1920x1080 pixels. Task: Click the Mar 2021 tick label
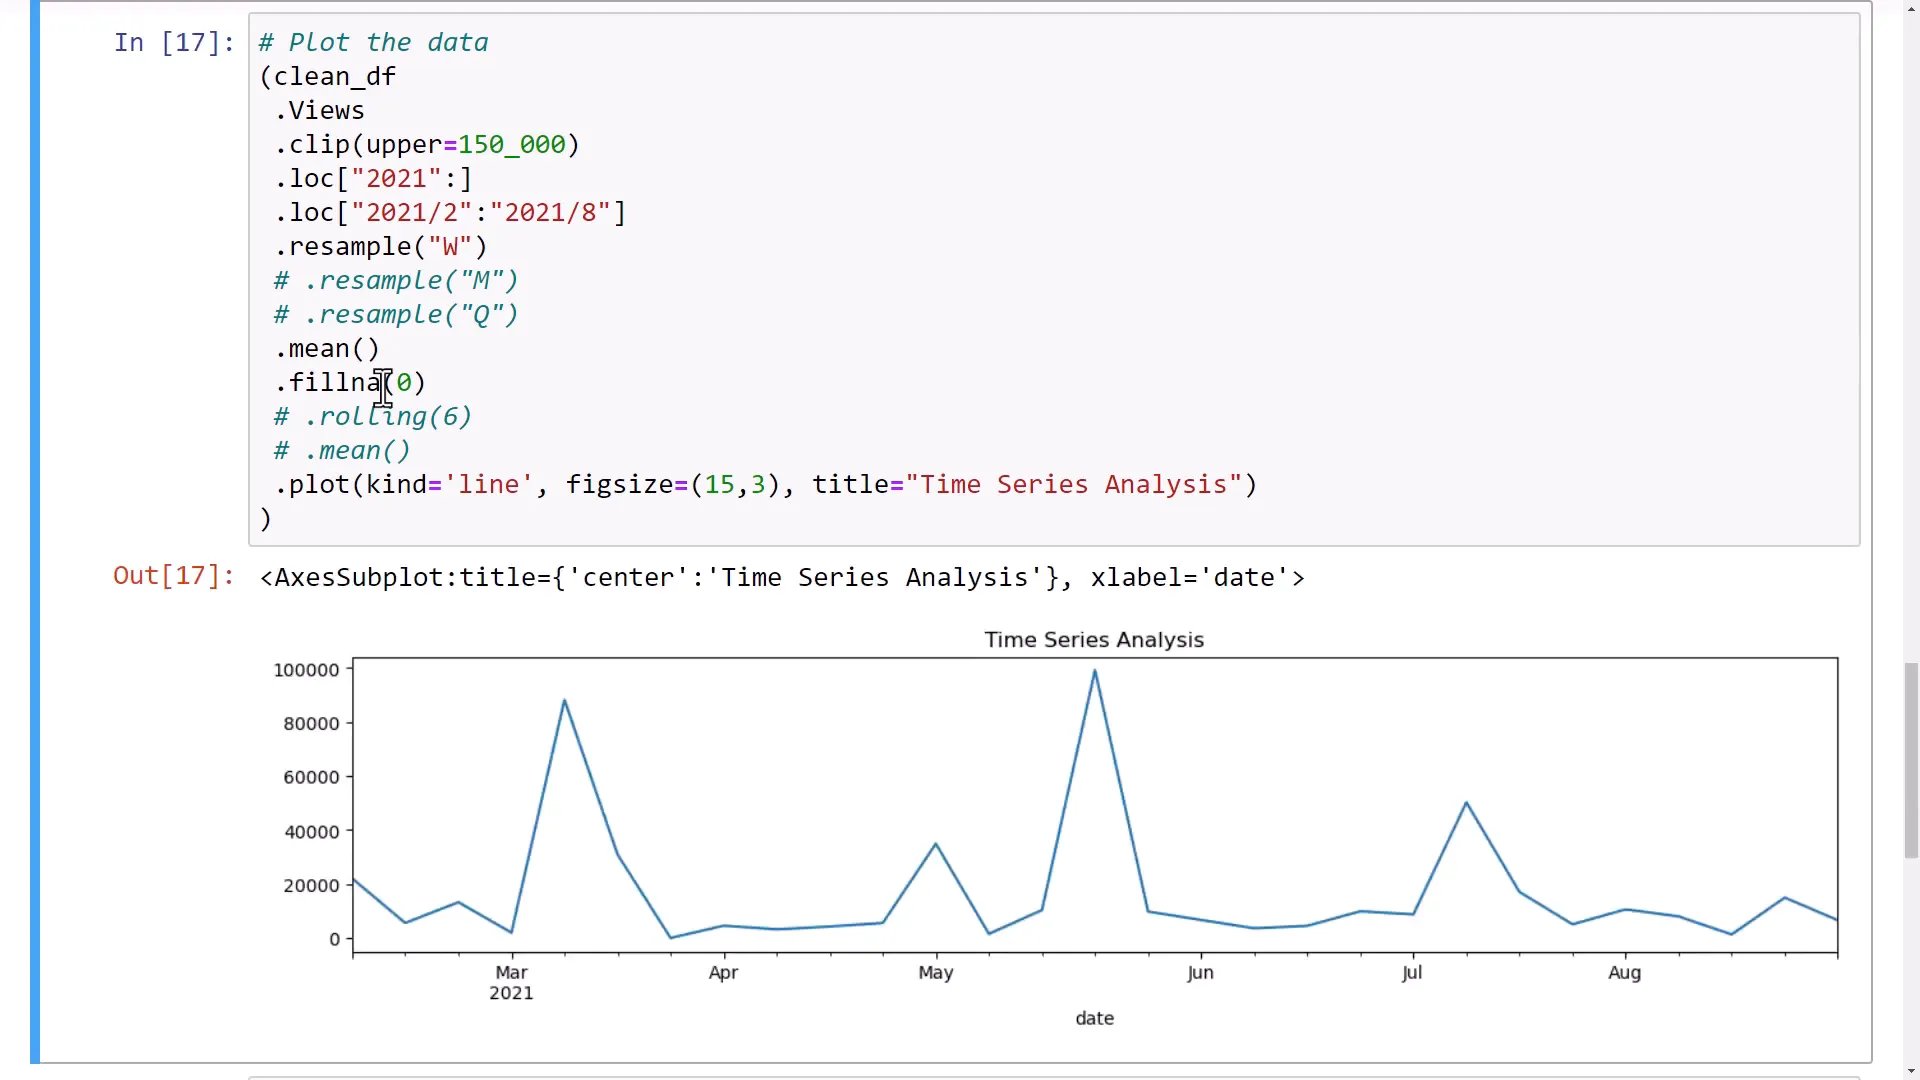click(510, 981)
